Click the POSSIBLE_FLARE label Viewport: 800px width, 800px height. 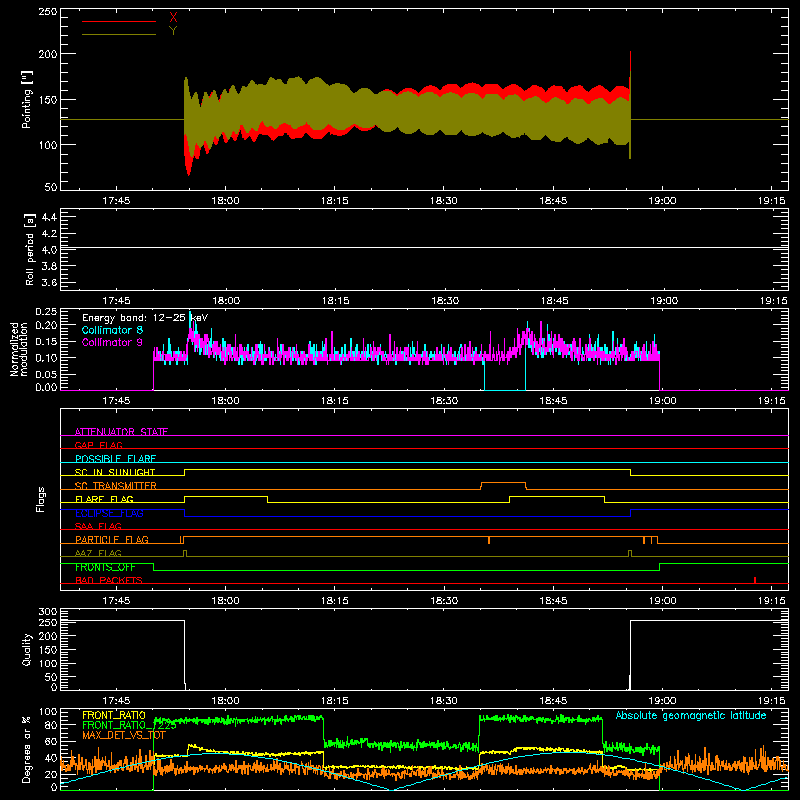115,459
